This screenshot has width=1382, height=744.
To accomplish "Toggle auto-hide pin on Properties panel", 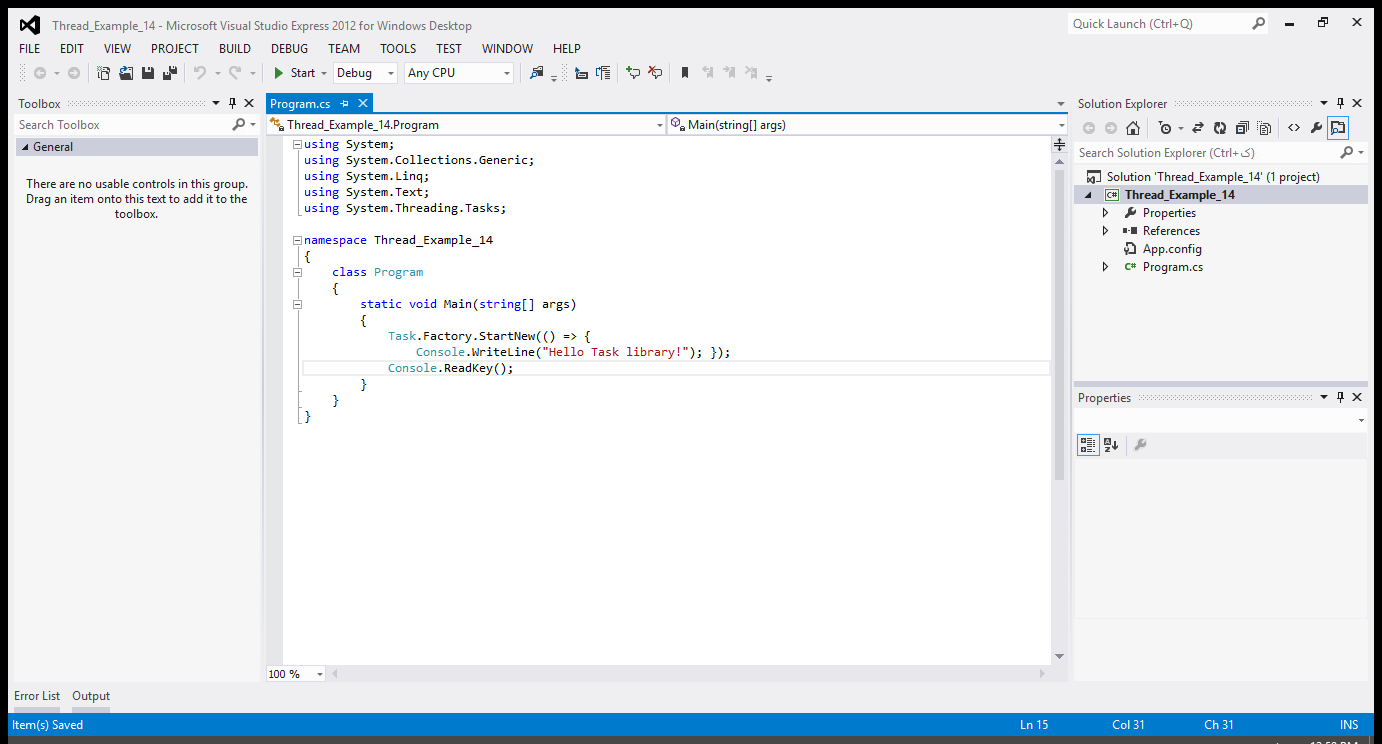I will [x=1341, y=397].
